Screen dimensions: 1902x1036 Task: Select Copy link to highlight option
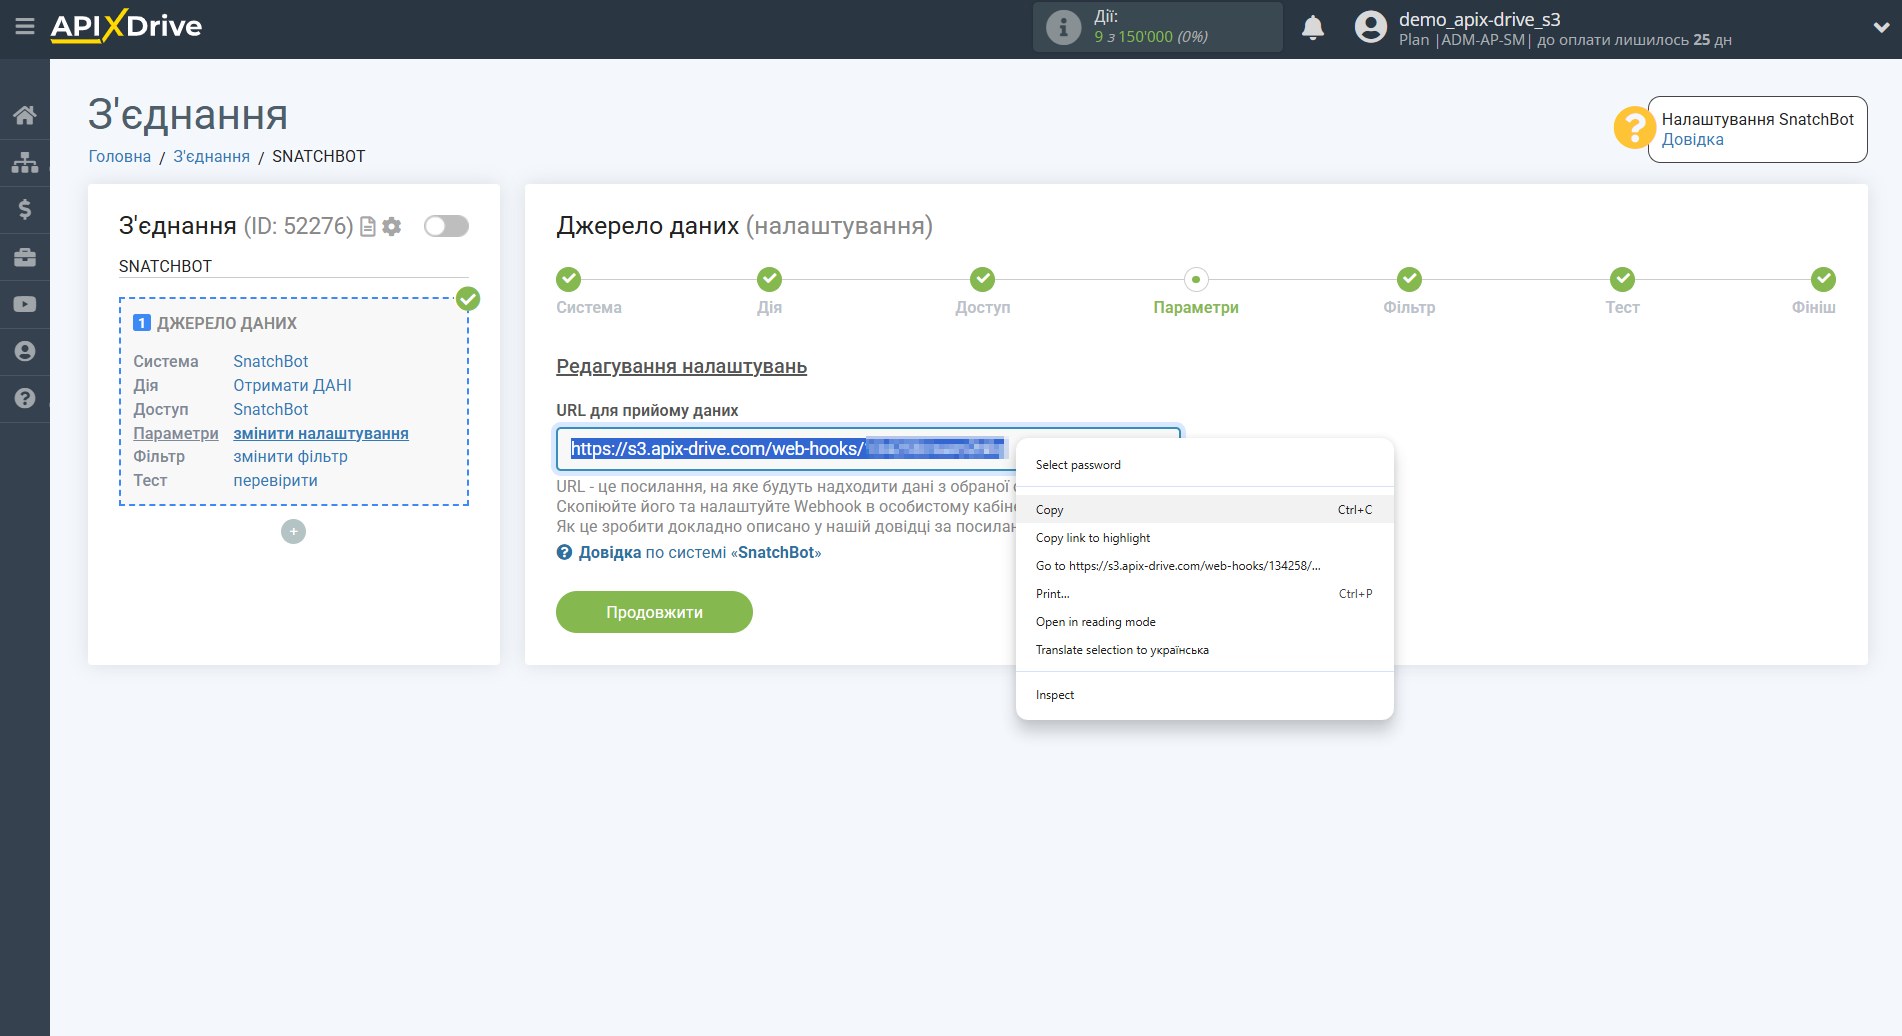click(x=1093, y=538)
